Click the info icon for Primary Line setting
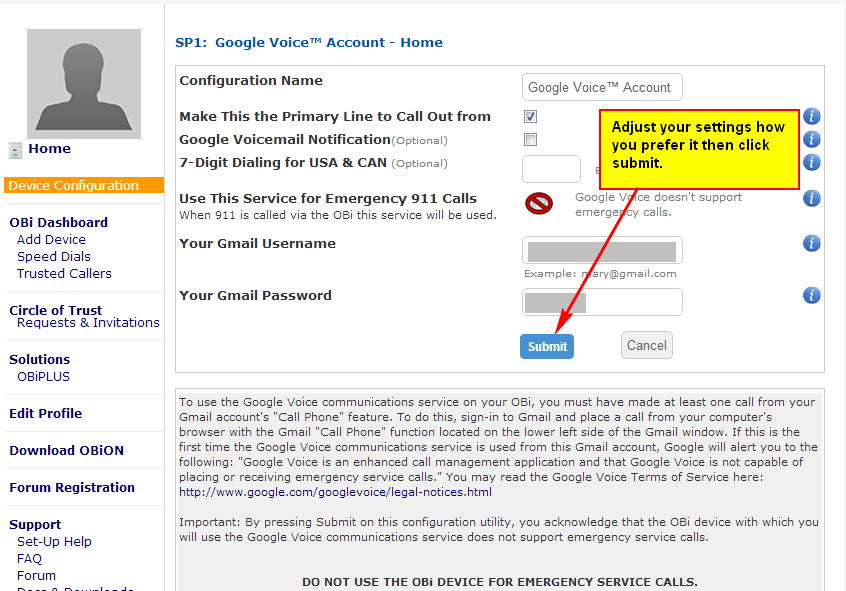This screenshot has height=591, width=846. point(811,116)
